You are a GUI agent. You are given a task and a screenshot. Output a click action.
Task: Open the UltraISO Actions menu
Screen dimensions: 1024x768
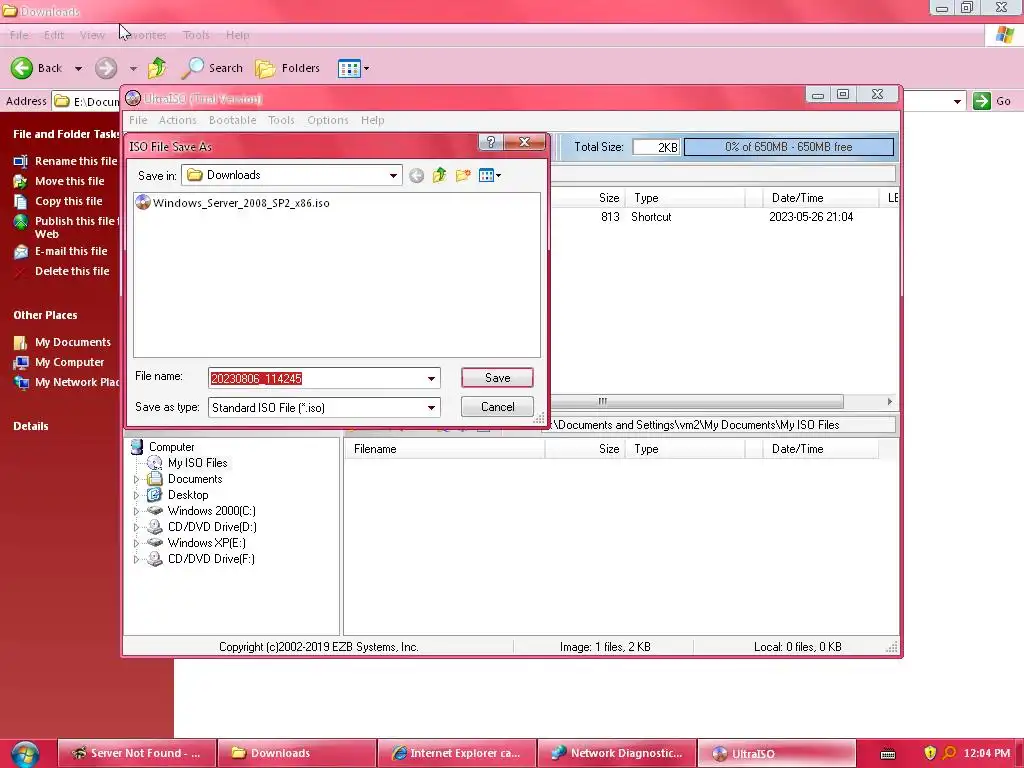(x=178, y=120)
